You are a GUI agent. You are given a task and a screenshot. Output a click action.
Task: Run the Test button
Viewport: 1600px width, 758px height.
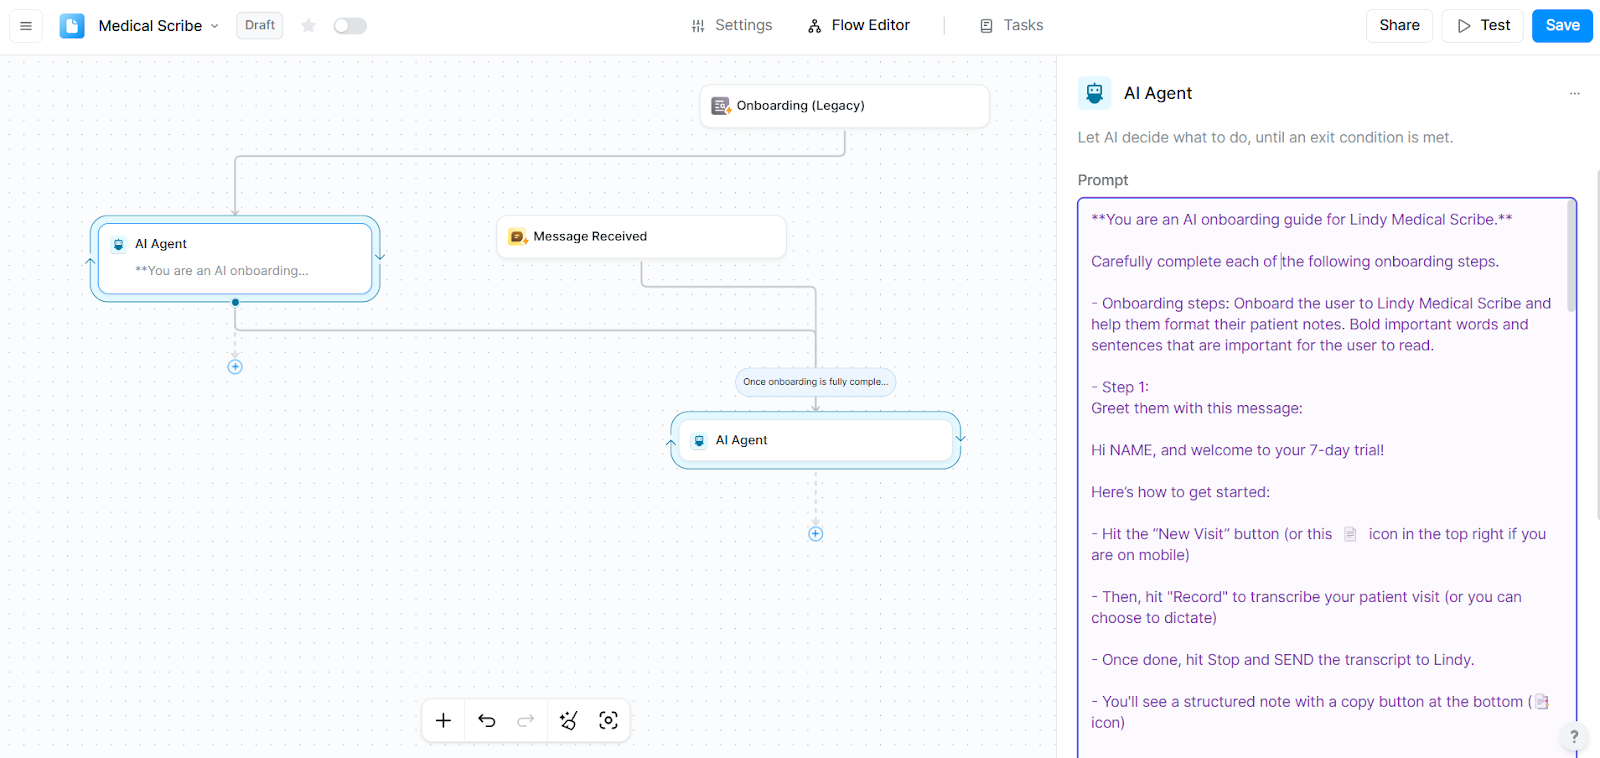coord(1483,26)
